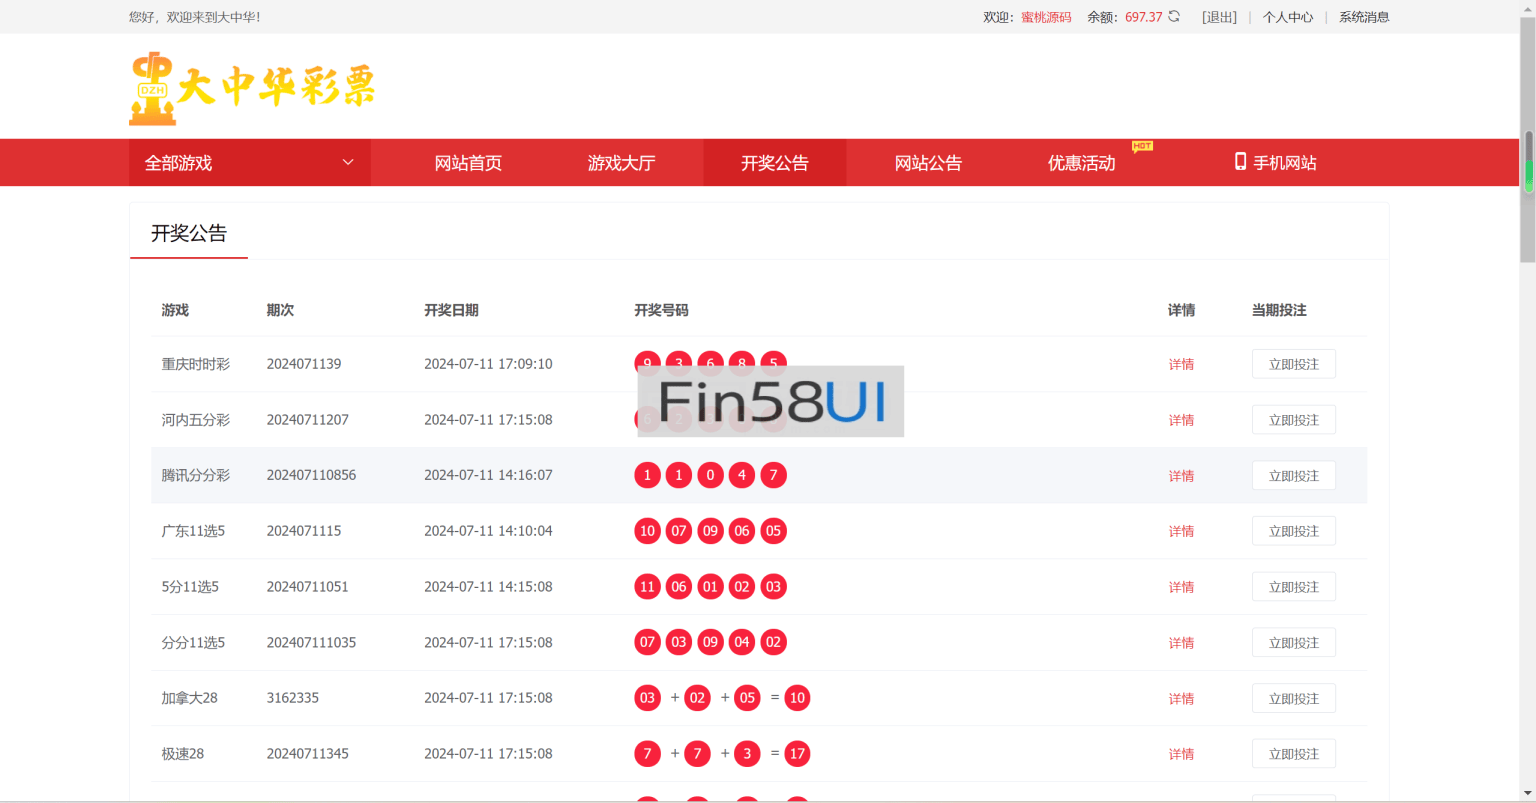Expand the 全部游戏 dropdown menu
Image resolution: width=1536 pixels, height=803 pixels.
tap(249, 163)
